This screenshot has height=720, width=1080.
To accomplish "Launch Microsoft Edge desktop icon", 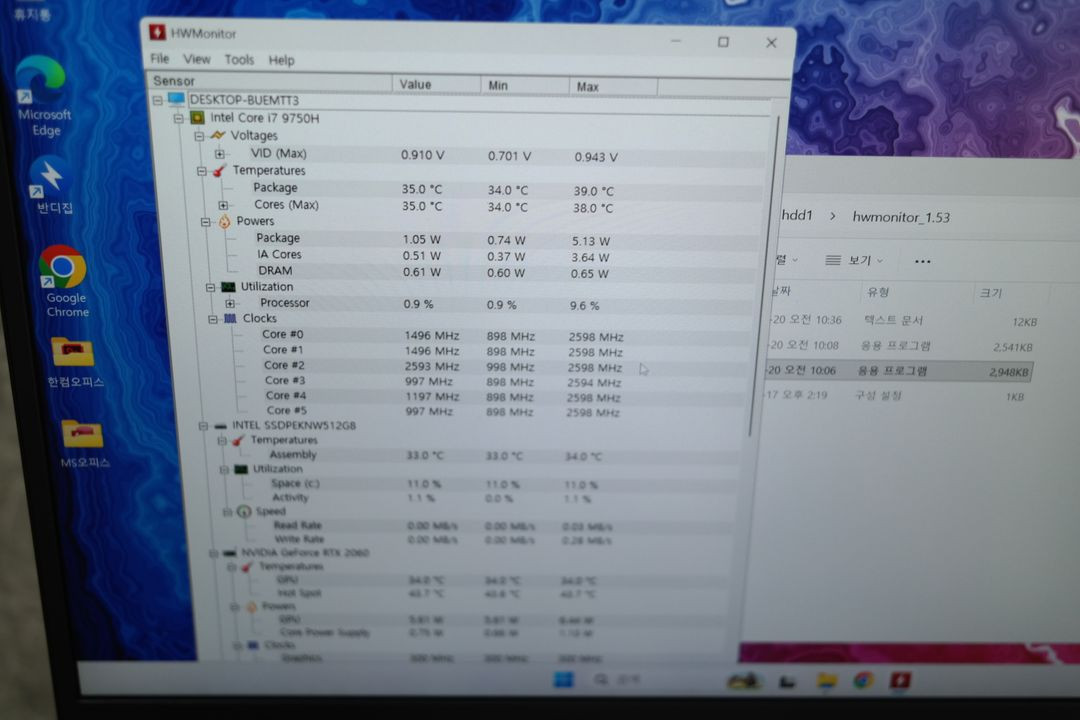I will pyautogui.click(x=40, y=87).
